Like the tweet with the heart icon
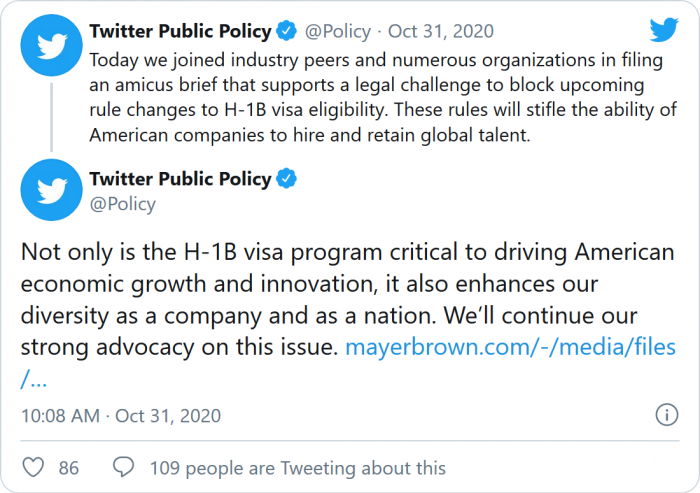Screen dimensions: 700x493 (x=34, y=468)
